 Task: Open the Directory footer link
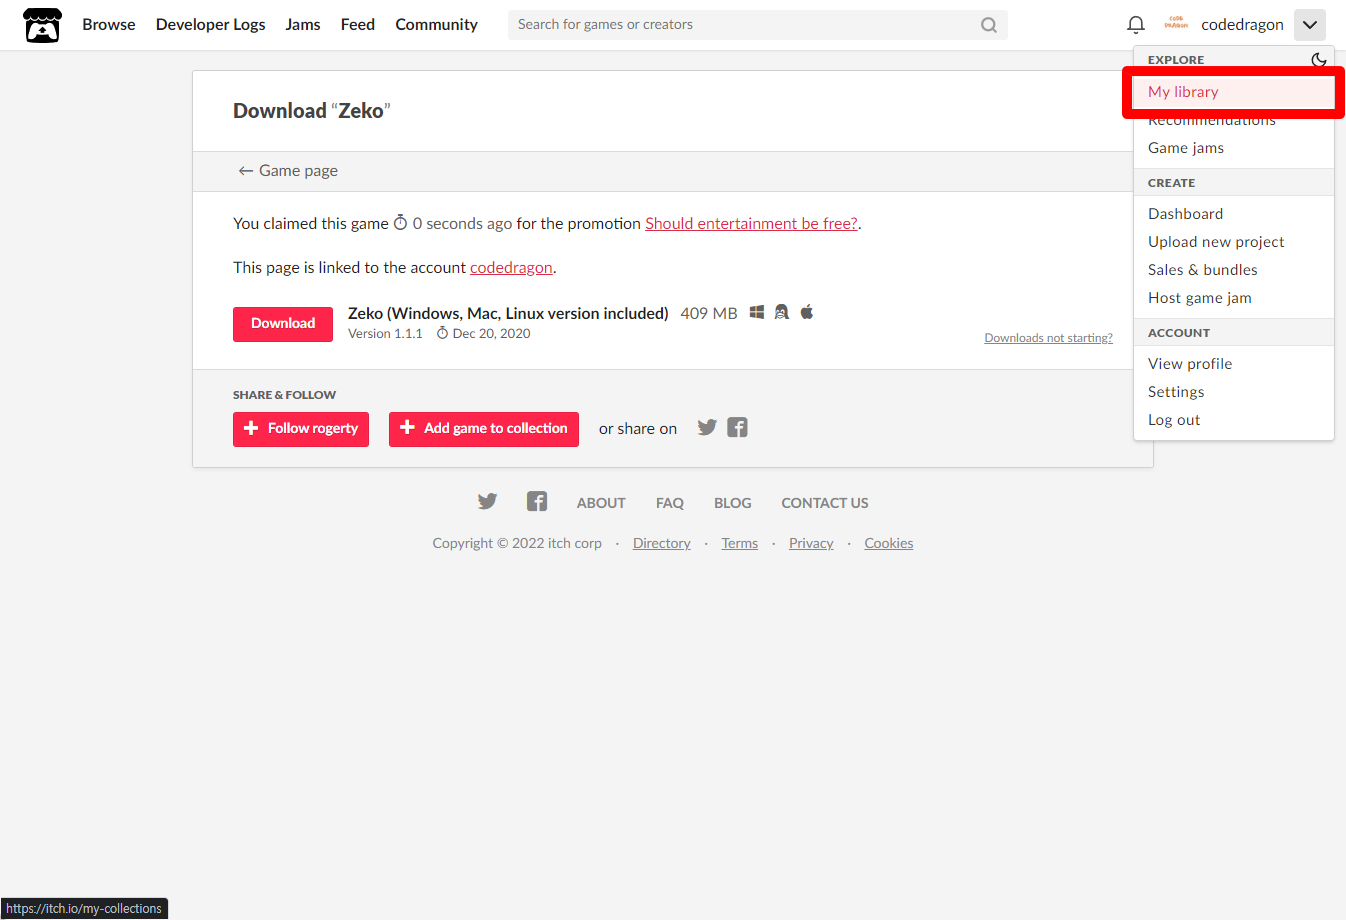pyautogui.click(x=662, y=543)
